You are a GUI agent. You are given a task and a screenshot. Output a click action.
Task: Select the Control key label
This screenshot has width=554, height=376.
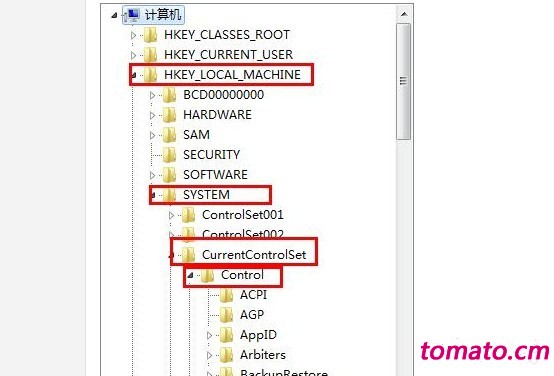[242, 275]
